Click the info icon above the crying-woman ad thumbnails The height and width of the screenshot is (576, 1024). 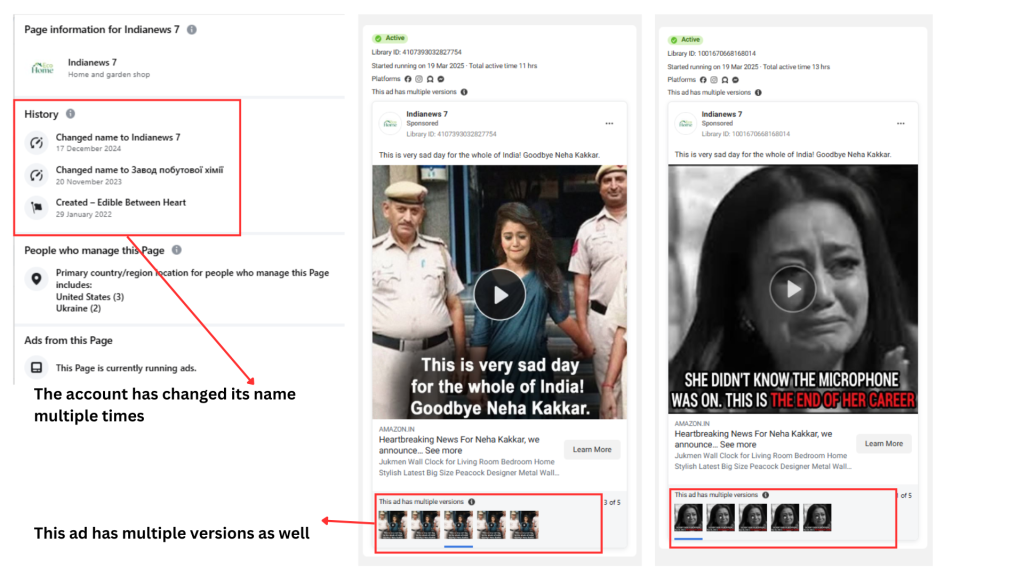pos(765,495)
